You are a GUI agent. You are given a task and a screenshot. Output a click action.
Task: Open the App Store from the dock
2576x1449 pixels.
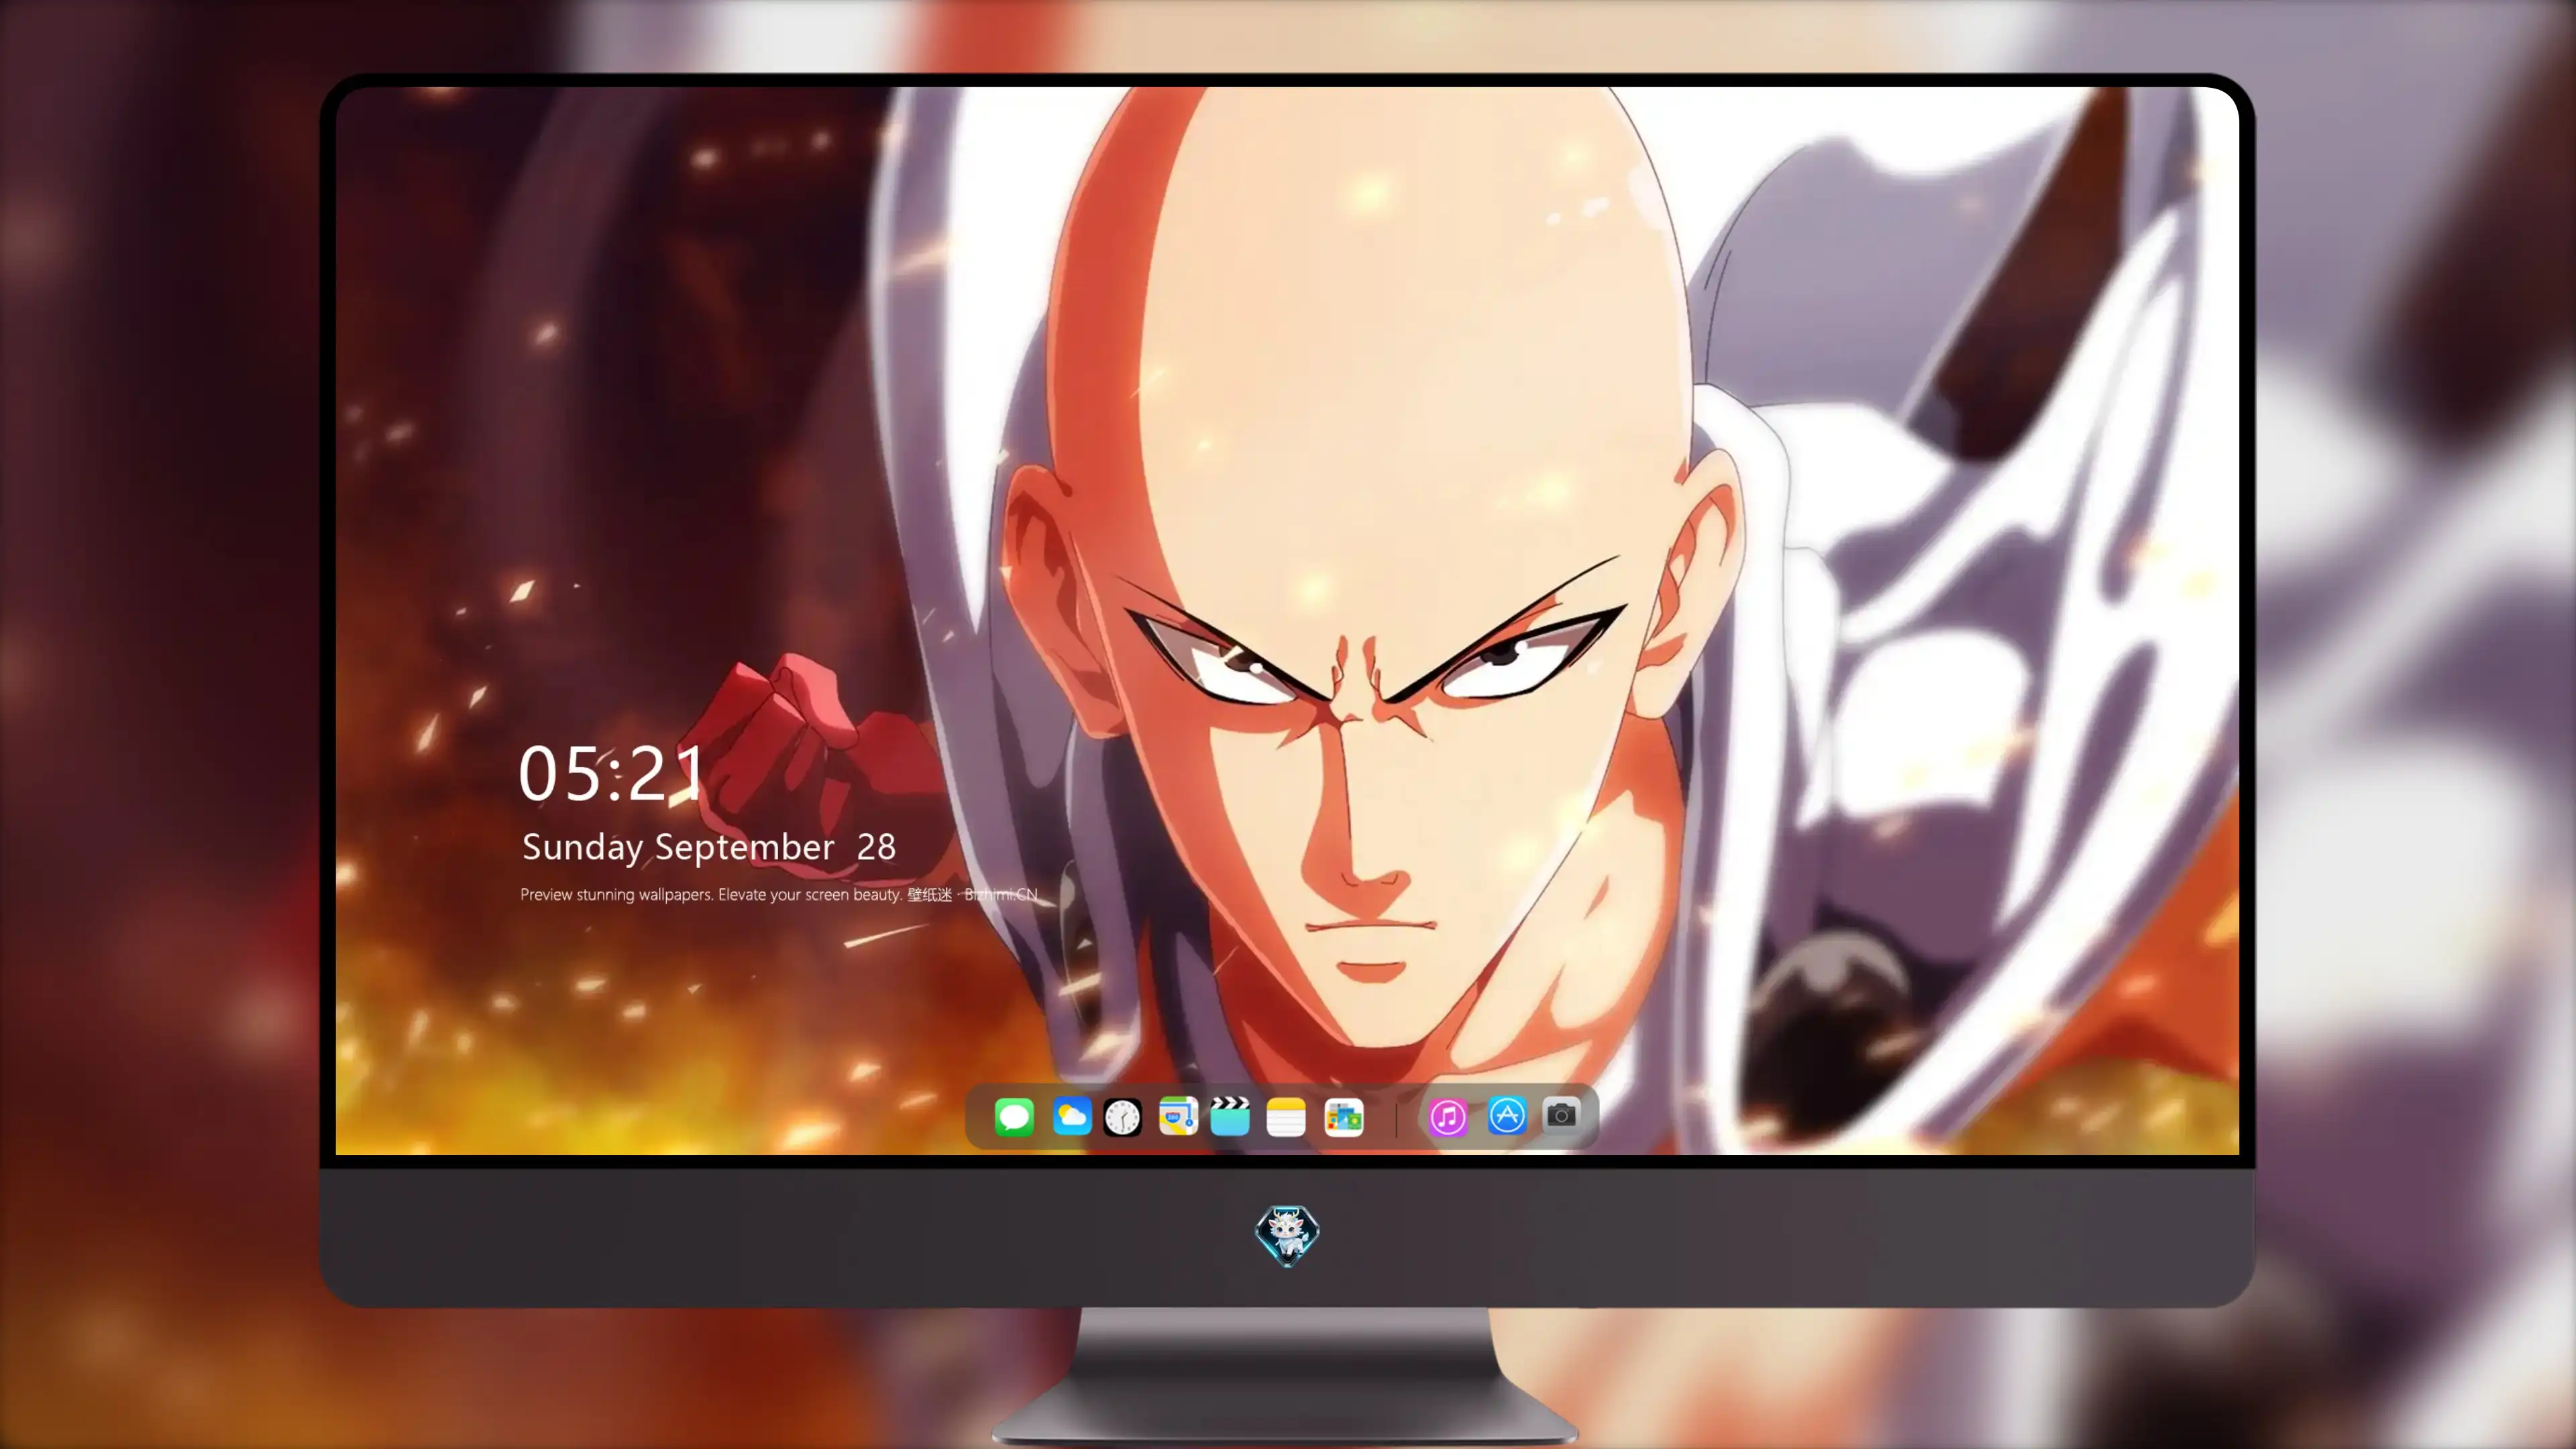(1507, 1116)
